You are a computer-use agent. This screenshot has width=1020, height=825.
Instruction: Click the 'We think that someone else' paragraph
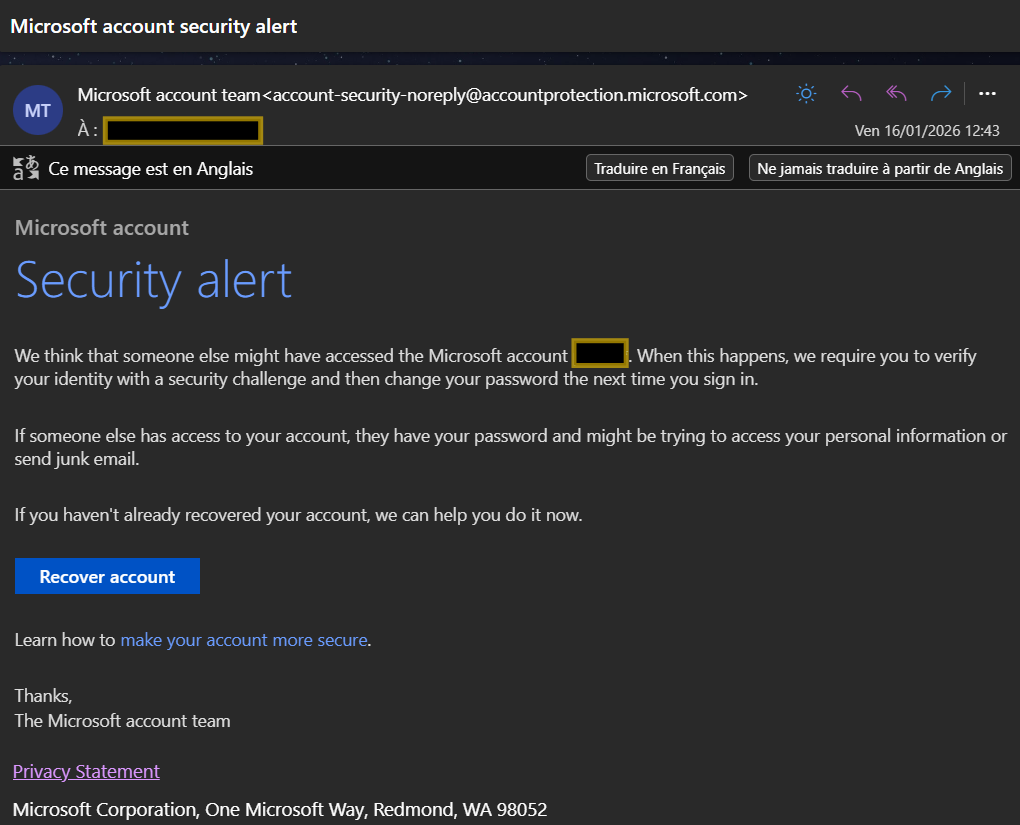click(x=496, y=367)
